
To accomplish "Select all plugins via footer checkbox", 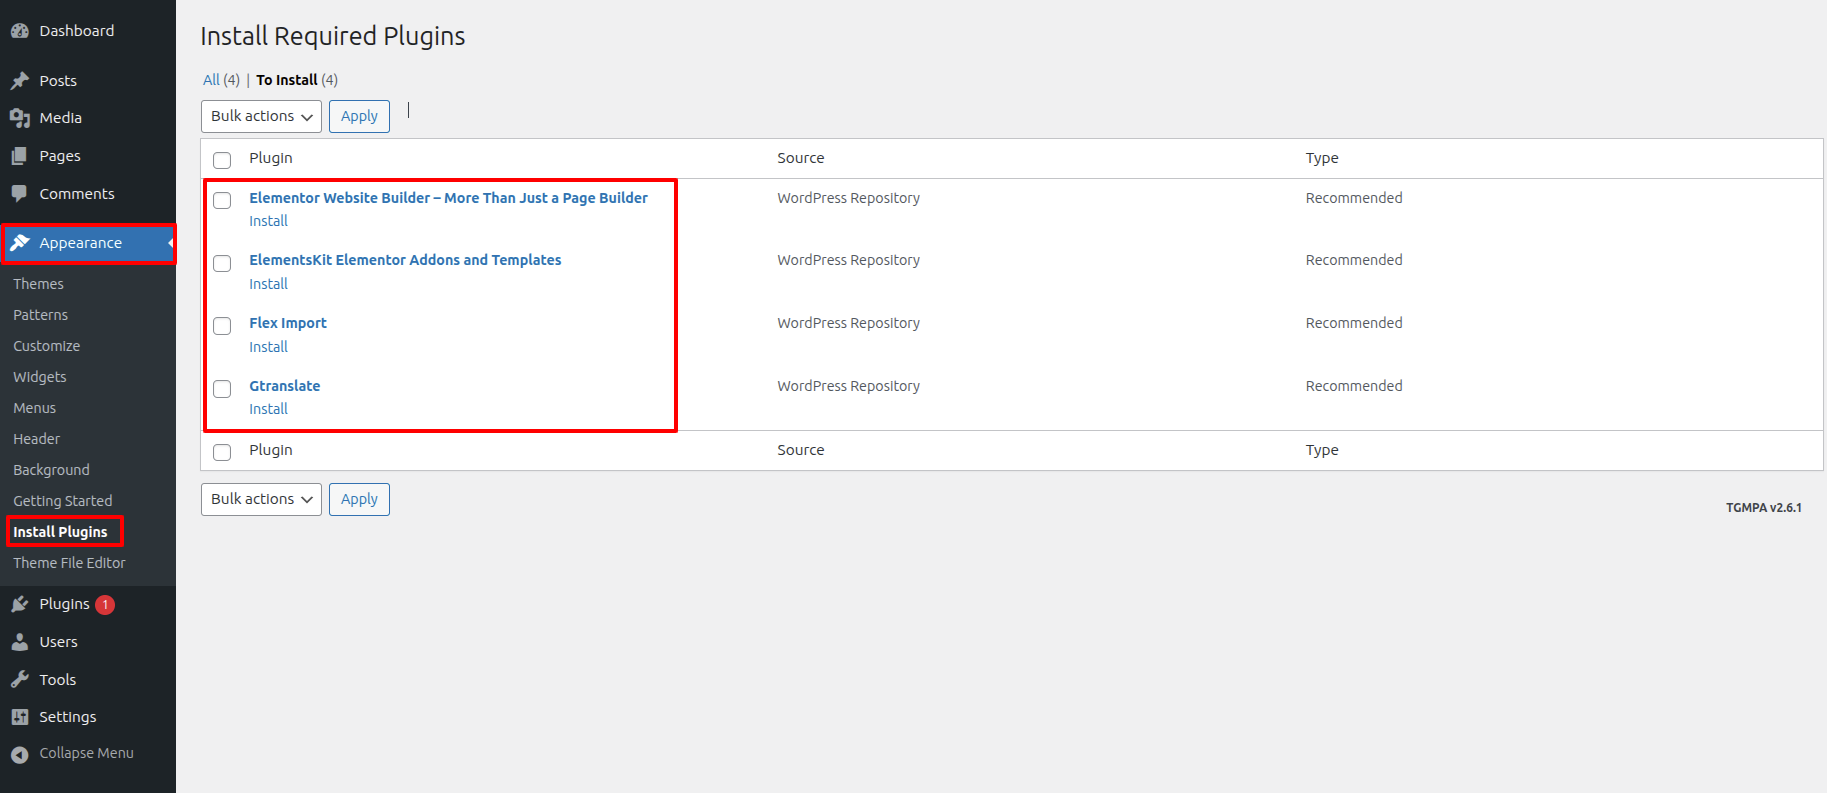I will coord(222,452).
